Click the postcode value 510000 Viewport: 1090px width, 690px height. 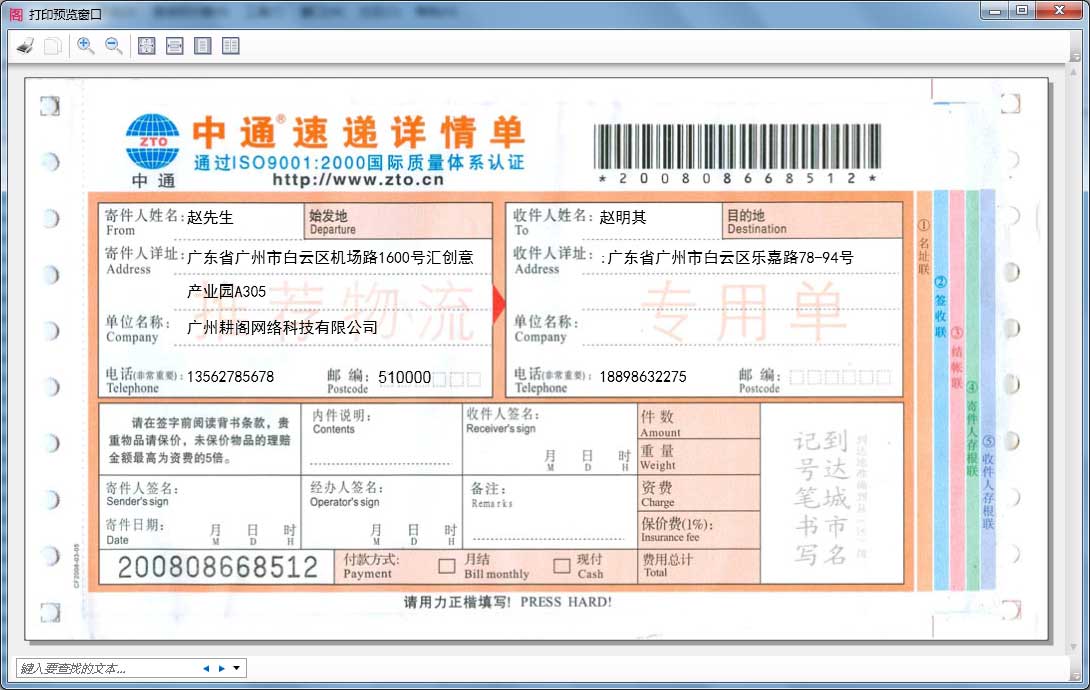405,377
